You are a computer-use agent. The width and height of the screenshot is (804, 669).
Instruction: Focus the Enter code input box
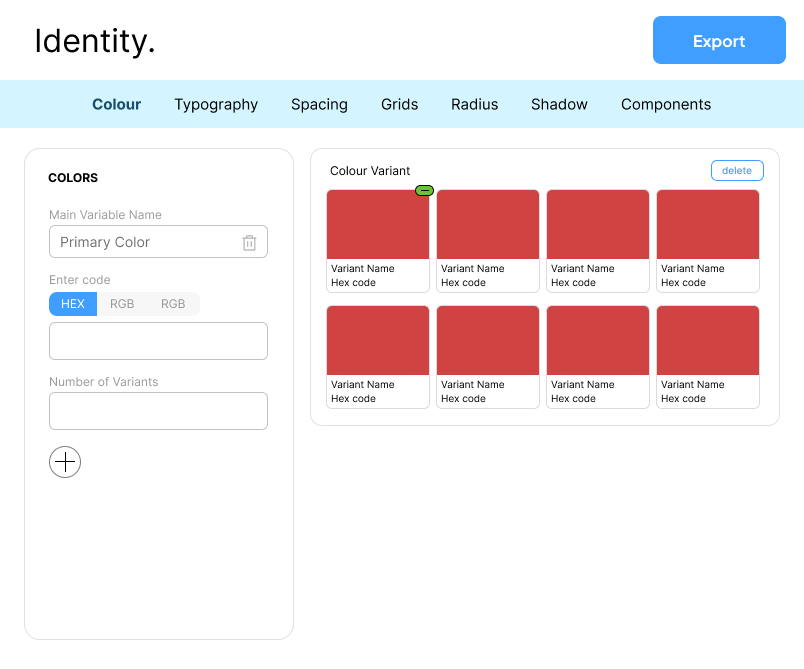coord(158,341)
